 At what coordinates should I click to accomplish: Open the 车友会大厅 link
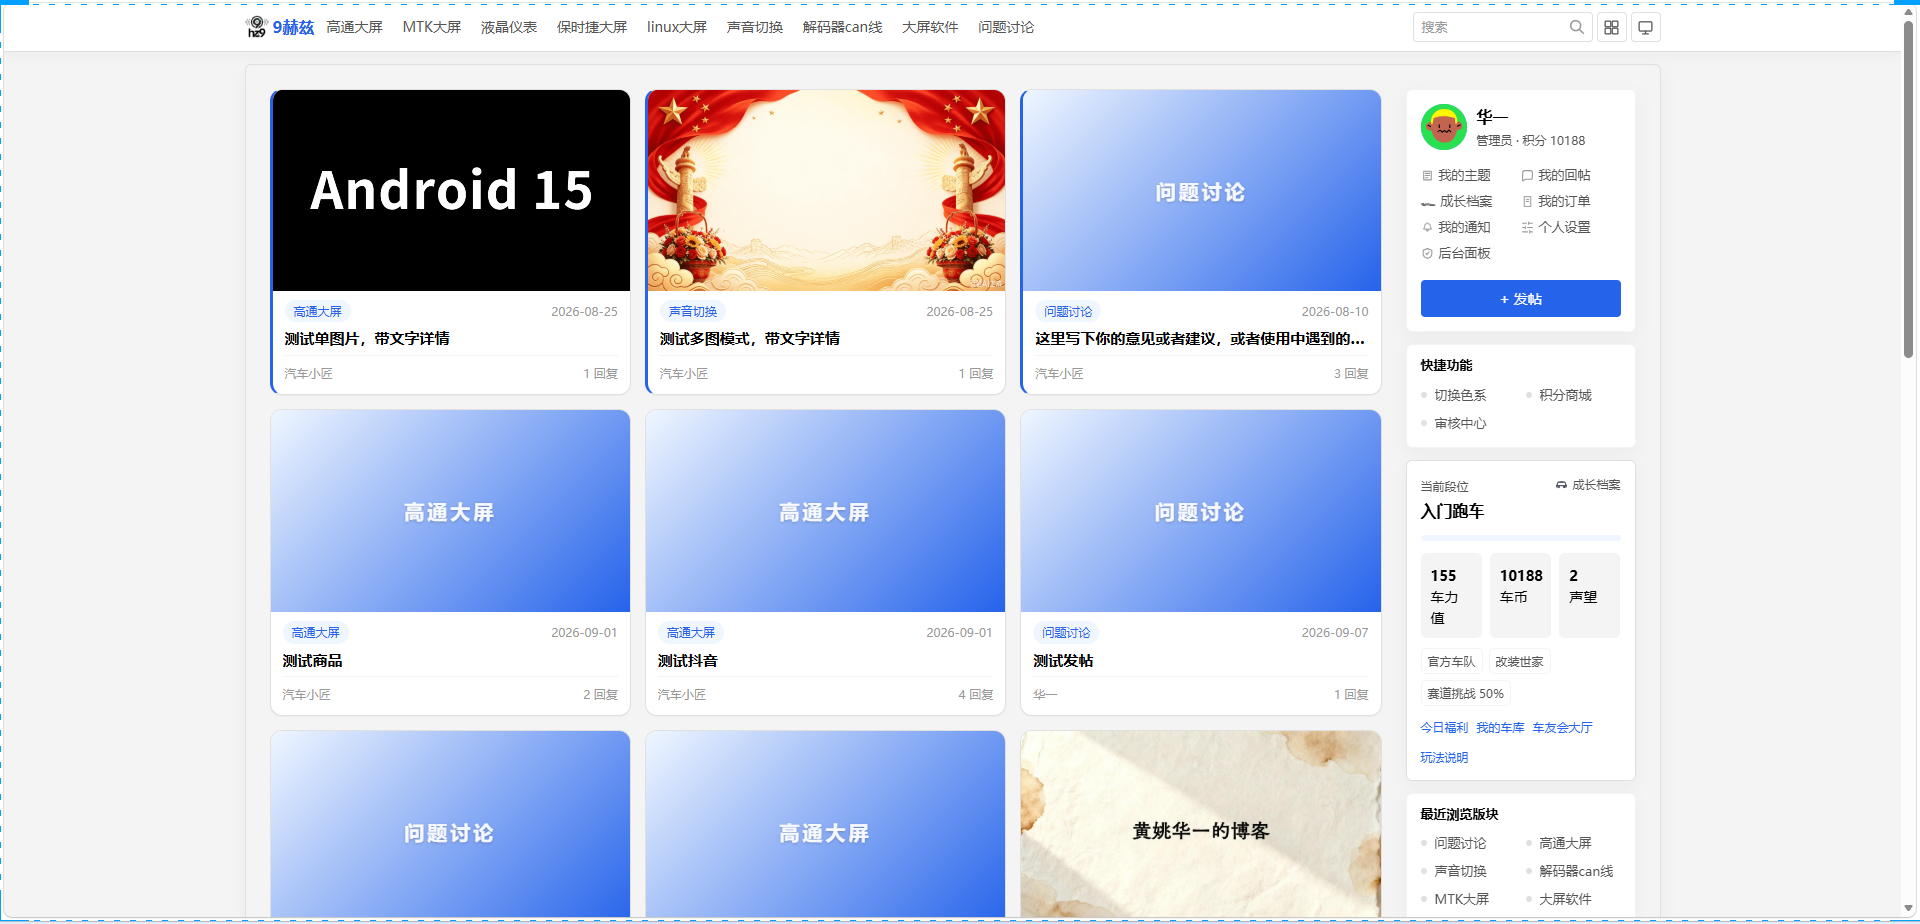[1562, 728]
